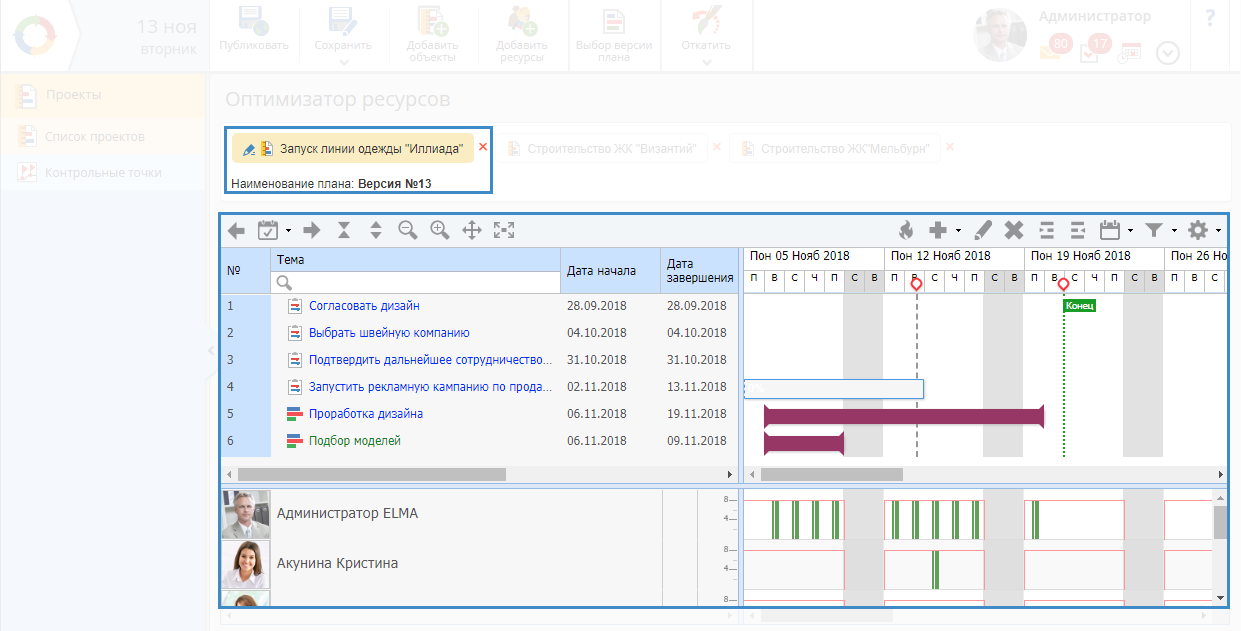Click the left arrow navigation icon
This screenshot has width=1241, height=631.
[x=236, y=231]
